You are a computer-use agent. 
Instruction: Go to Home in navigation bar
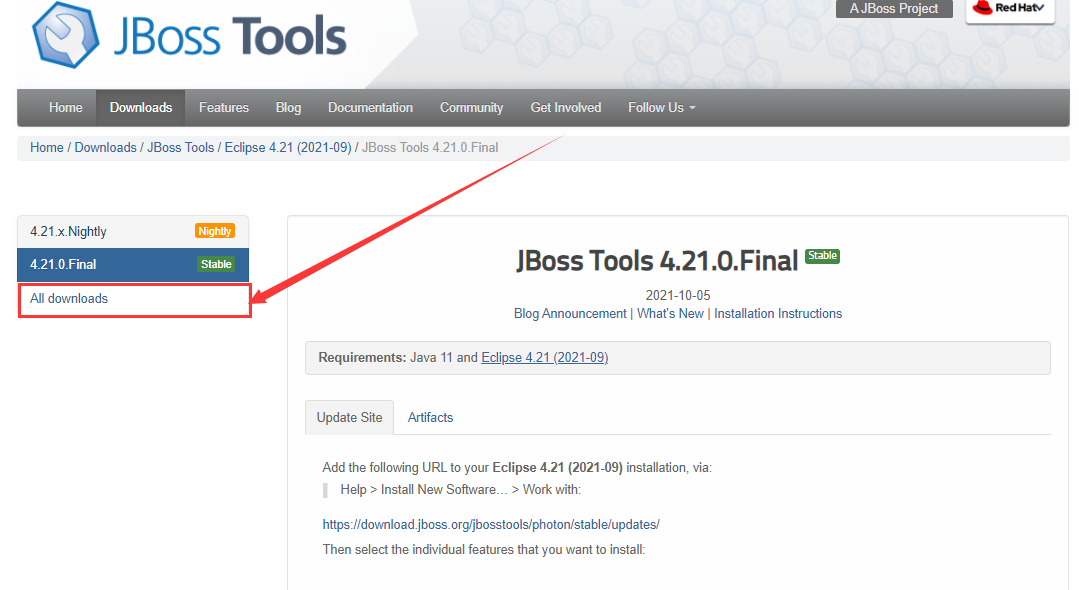coord(65,107)
